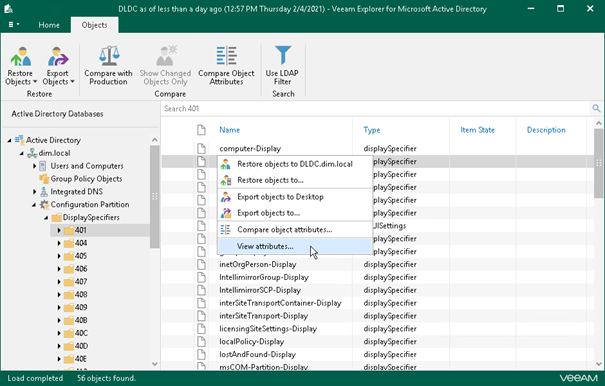Choose Restore objects to... menu entry

295,180
